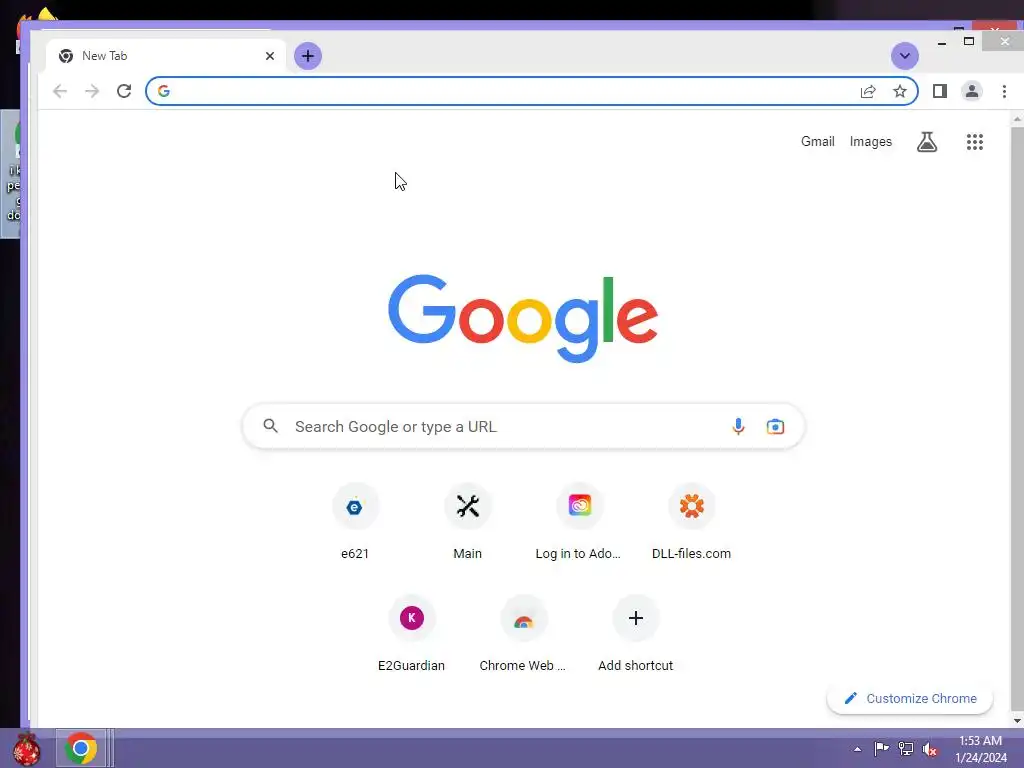Open a new tab with the plus button
The image size is (1024, 768).
tap(308, 56)
